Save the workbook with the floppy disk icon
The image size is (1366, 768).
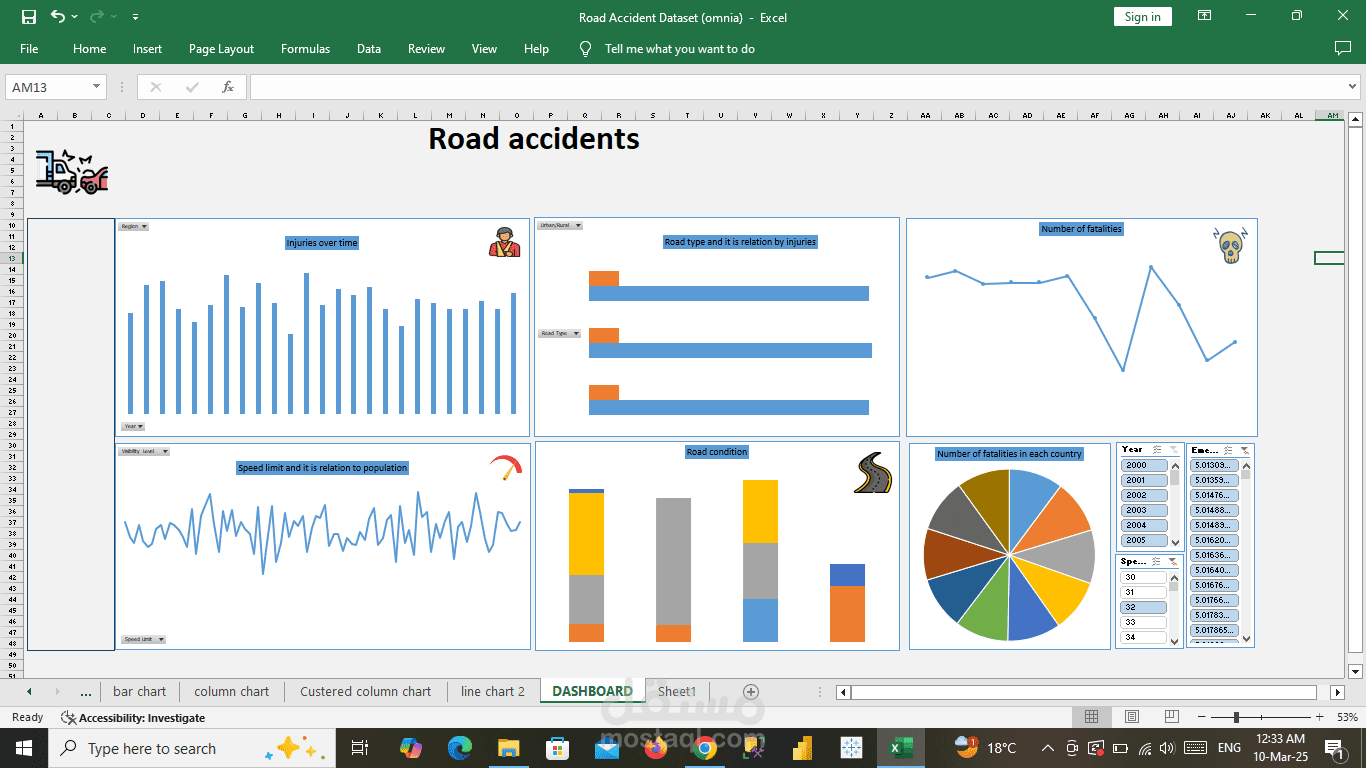[29, 16]
